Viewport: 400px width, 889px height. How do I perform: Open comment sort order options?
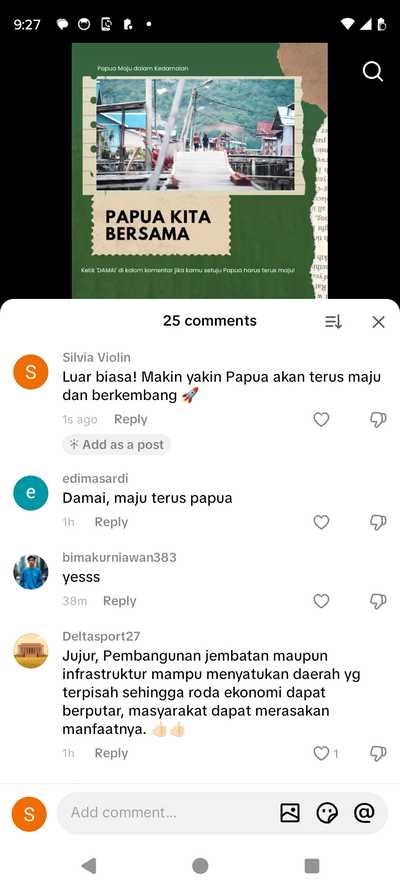pyautogui.click(x=333, y=322)
